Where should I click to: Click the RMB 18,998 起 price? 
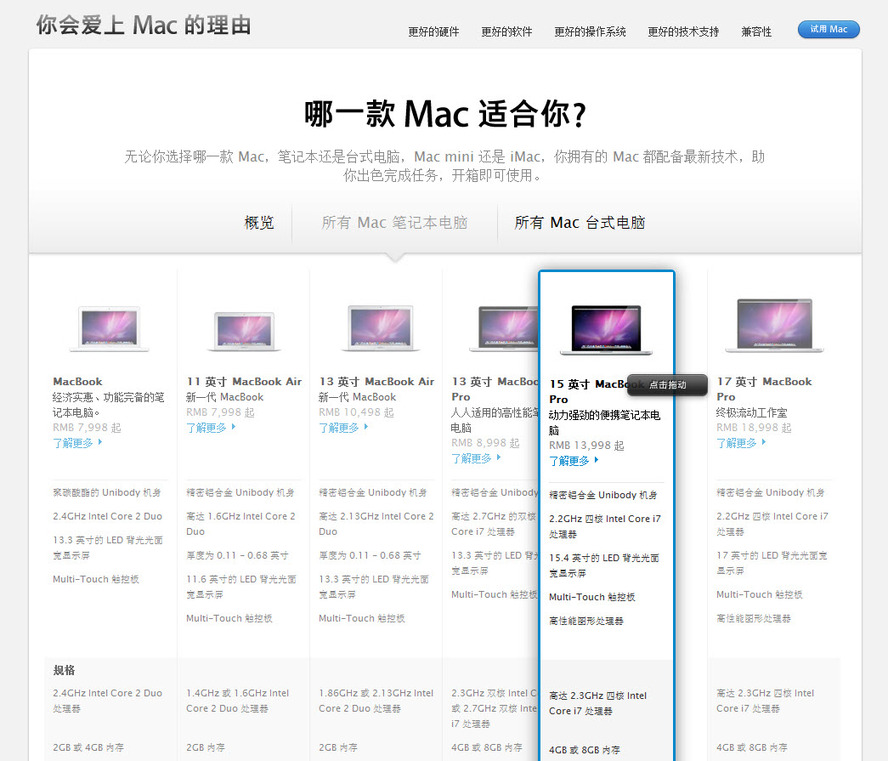click(754, 427)
